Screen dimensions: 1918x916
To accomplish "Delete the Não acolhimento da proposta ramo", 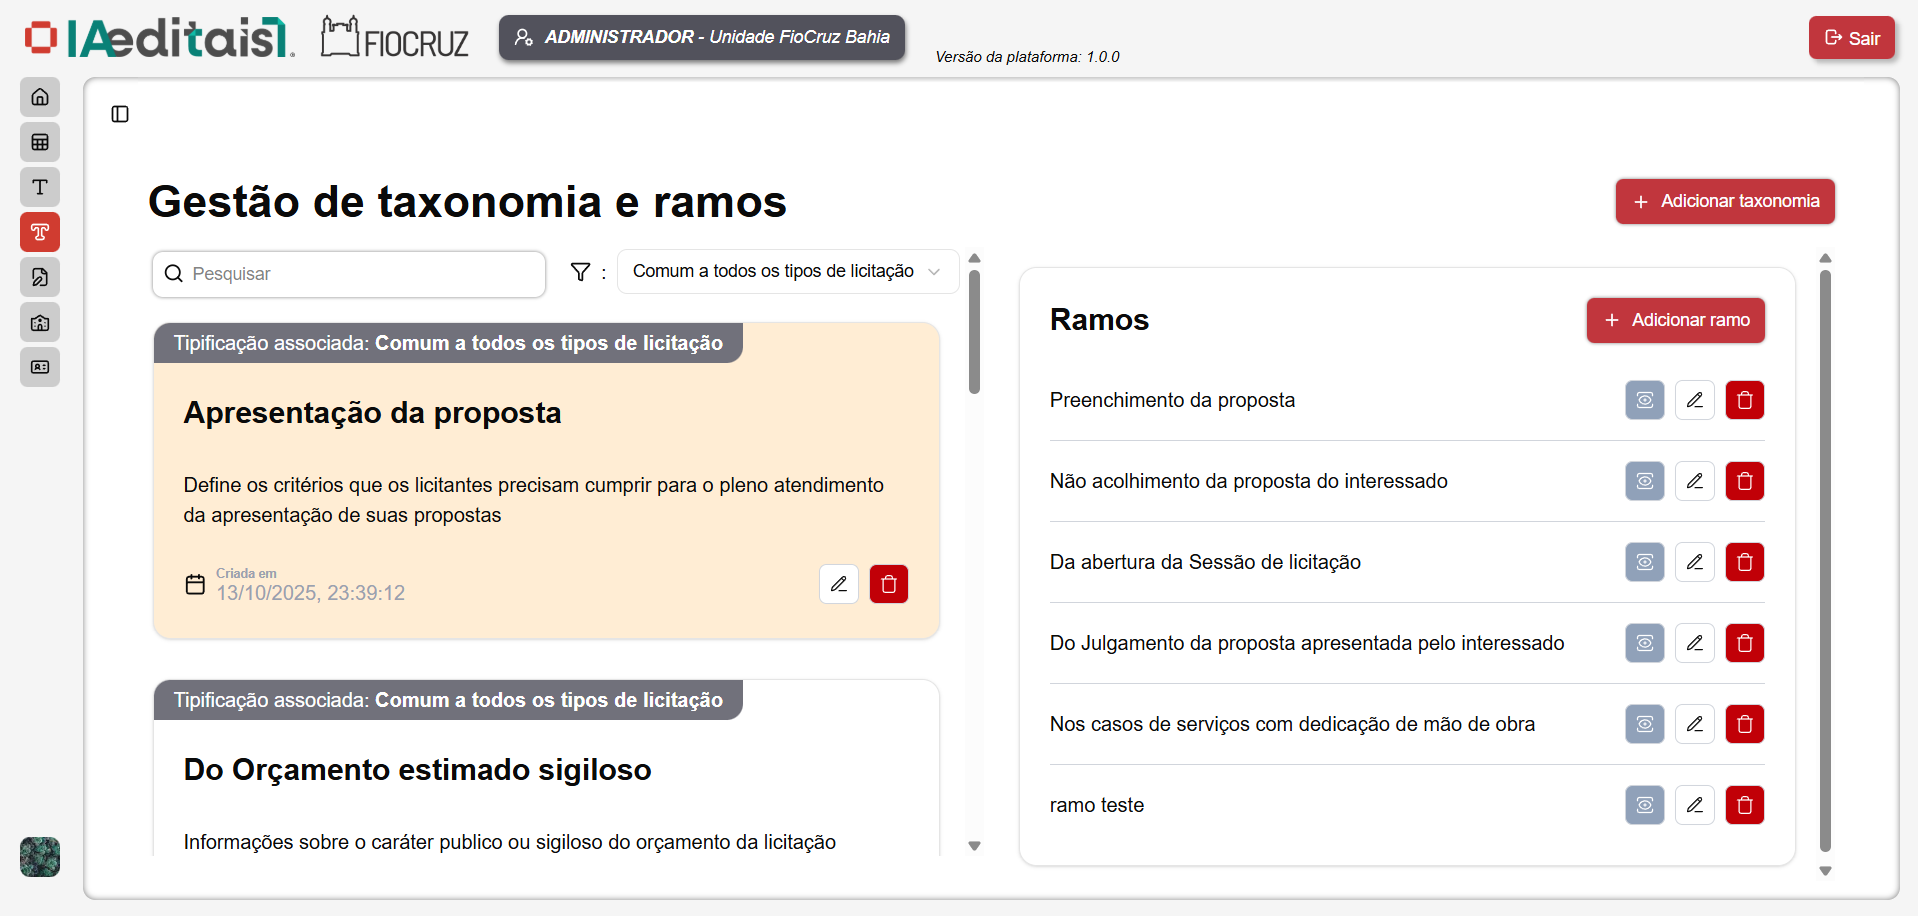I will click(1745, 481).
